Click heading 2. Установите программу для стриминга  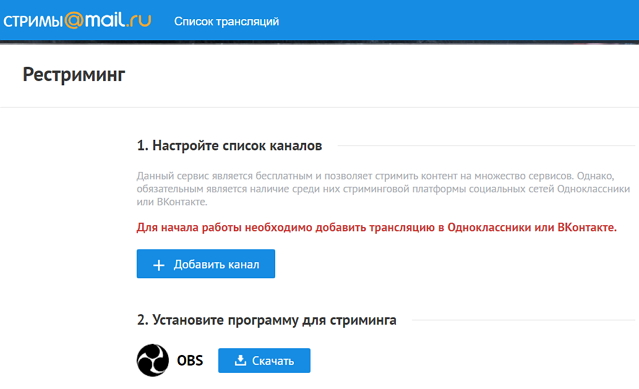(x=267, y=320)
